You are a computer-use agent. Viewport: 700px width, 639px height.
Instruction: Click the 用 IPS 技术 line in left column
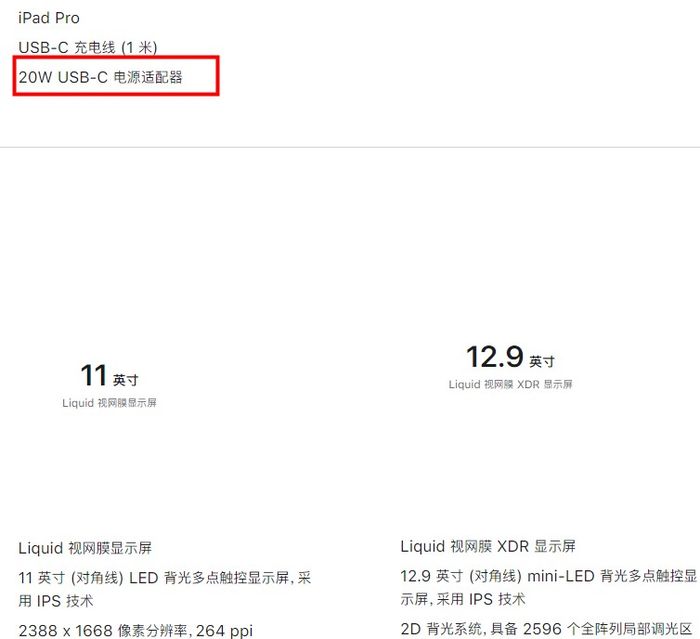tap(56, 601)
